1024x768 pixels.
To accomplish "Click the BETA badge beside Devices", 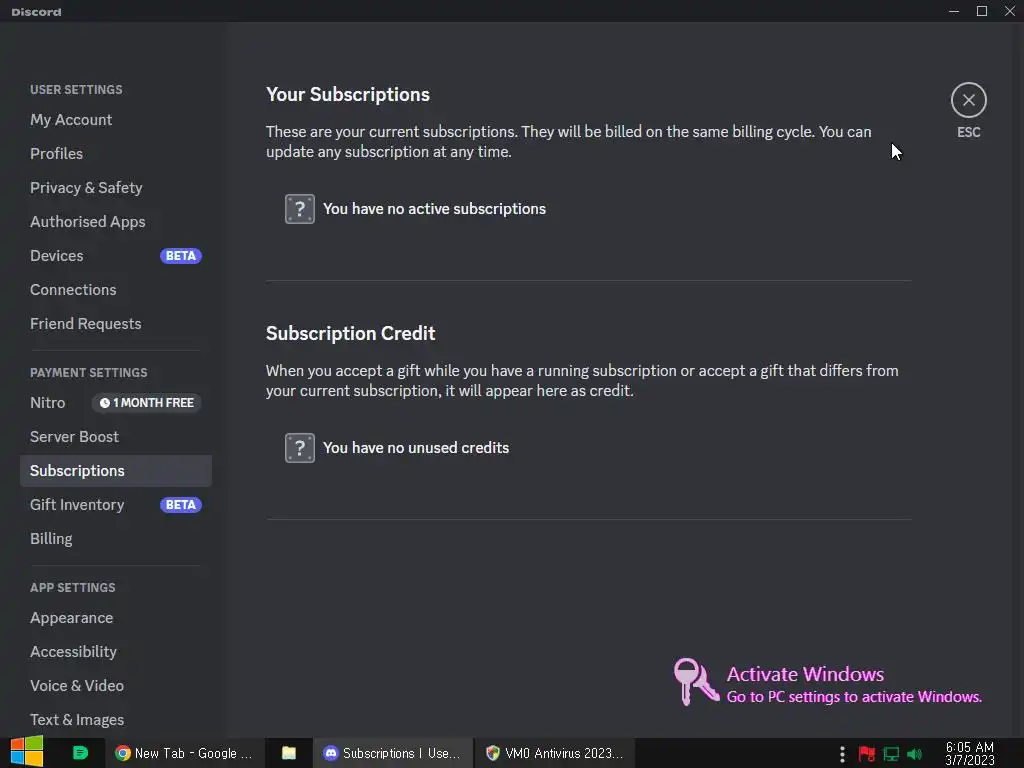I will click(x=181, y=255).
